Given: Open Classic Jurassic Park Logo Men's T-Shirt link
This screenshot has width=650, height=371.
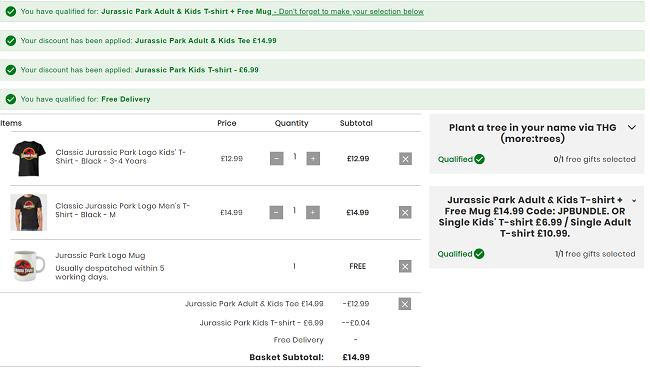Looking at the screenshot, I should click(123, 210).
